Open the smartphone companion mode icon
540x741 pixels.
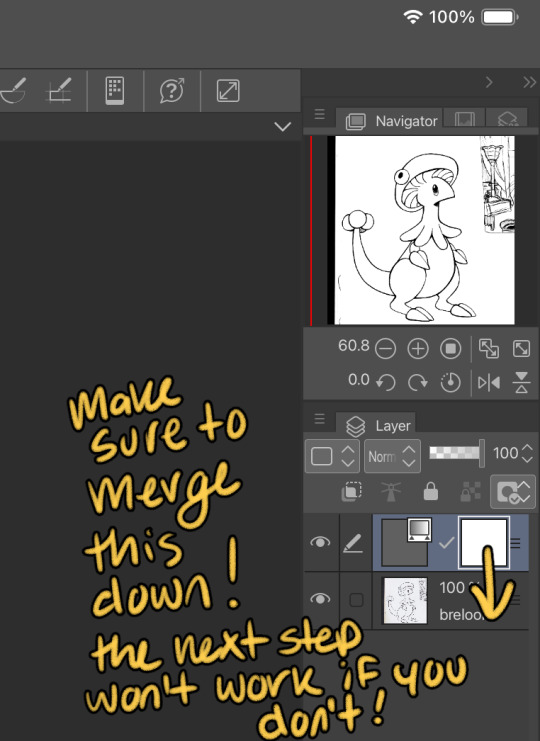coord(114,90)
